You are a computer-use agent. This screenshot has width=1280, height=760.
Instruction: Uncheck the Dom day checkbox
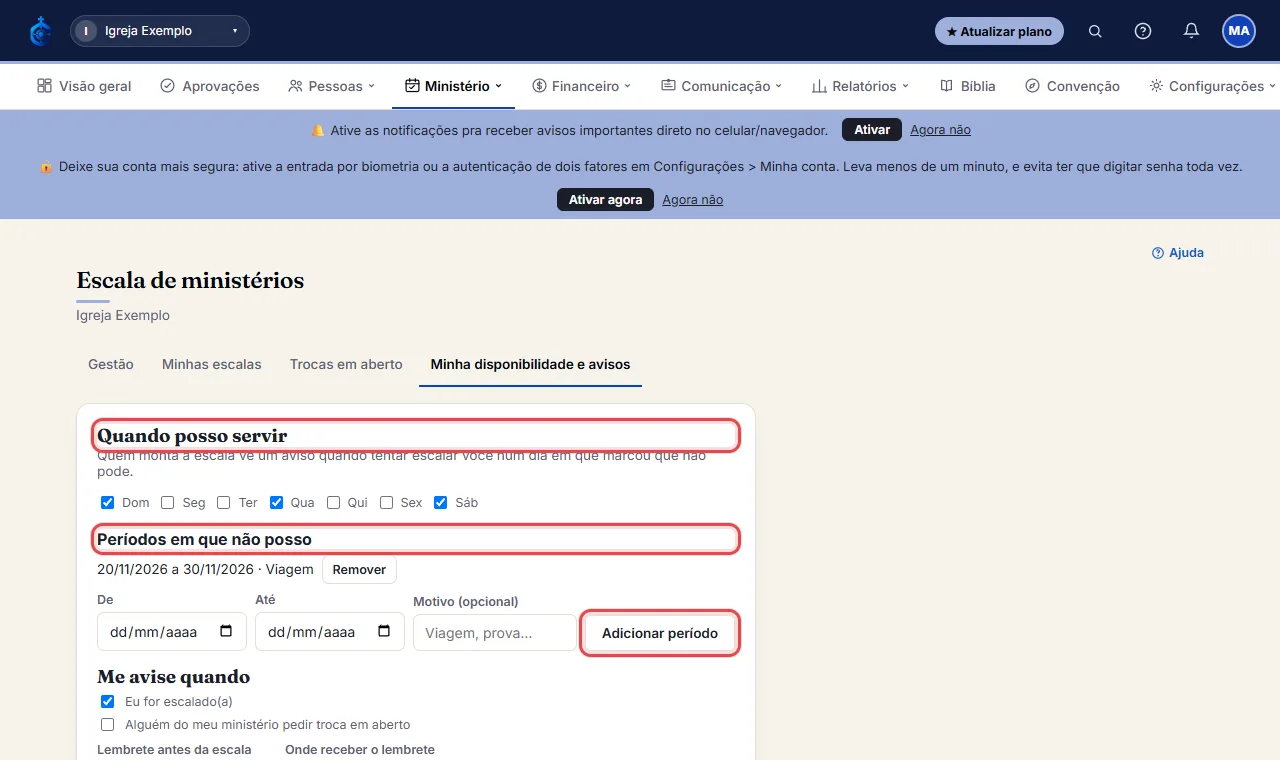107,503
